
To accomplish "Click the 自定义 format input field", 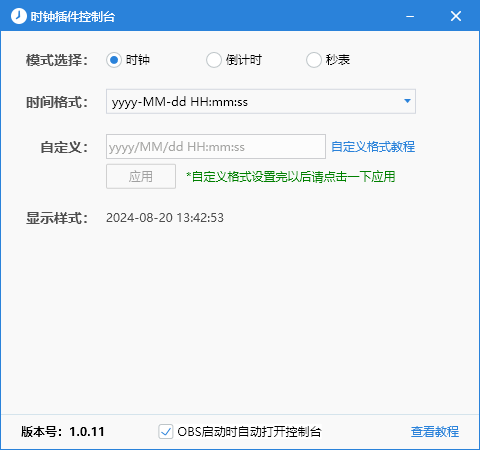I will pyautogui.click(x=216, y=147).
